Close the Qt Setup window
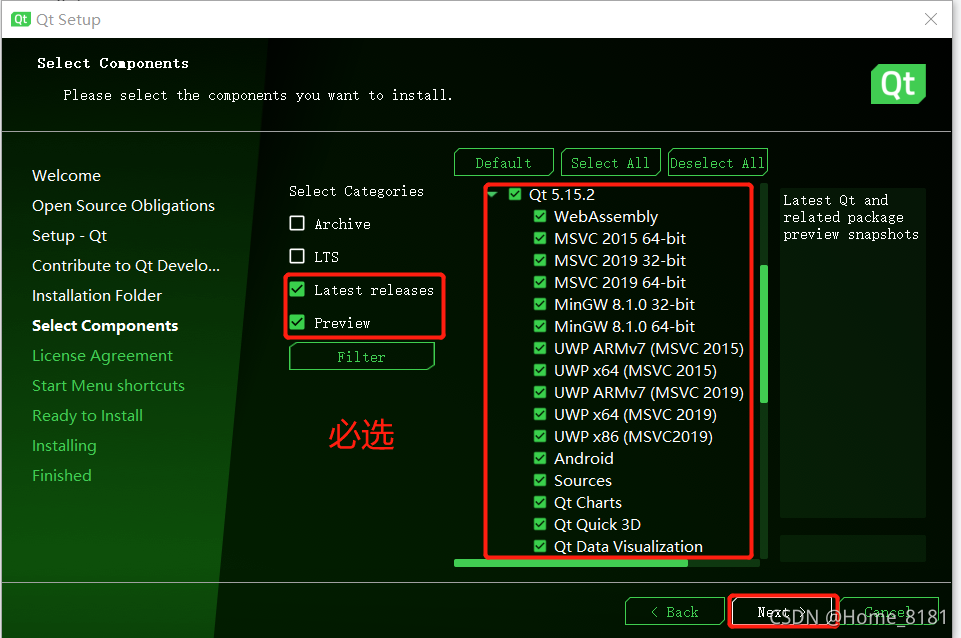The height and width of the screenshot is (638, 961). 930,19
